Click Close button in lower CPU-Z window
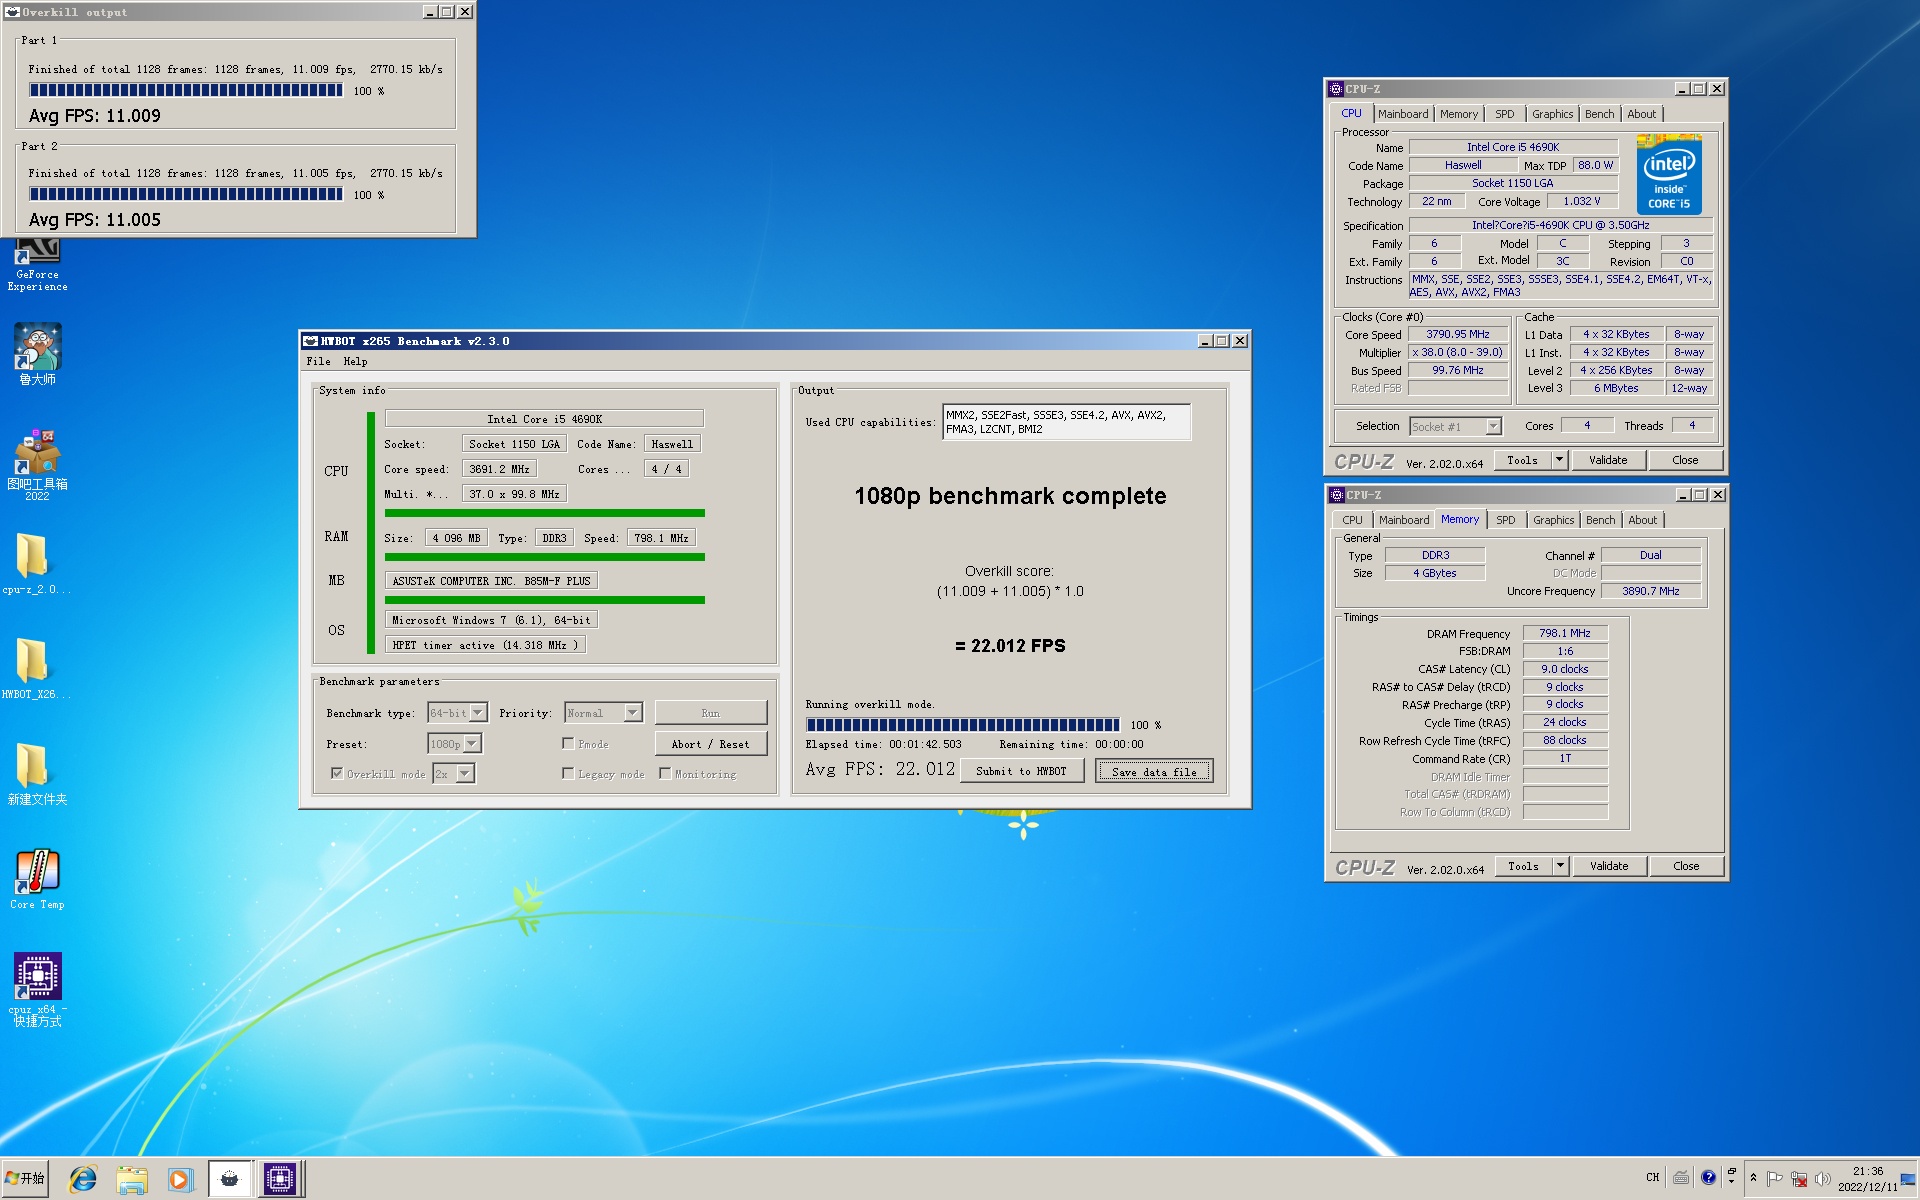 pyautogui.click(x=1686, y=866)
